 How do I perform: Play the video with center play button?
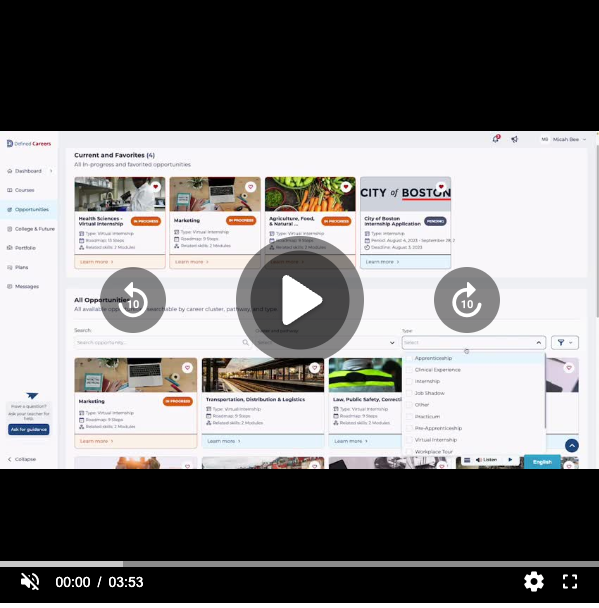point(300,300)
